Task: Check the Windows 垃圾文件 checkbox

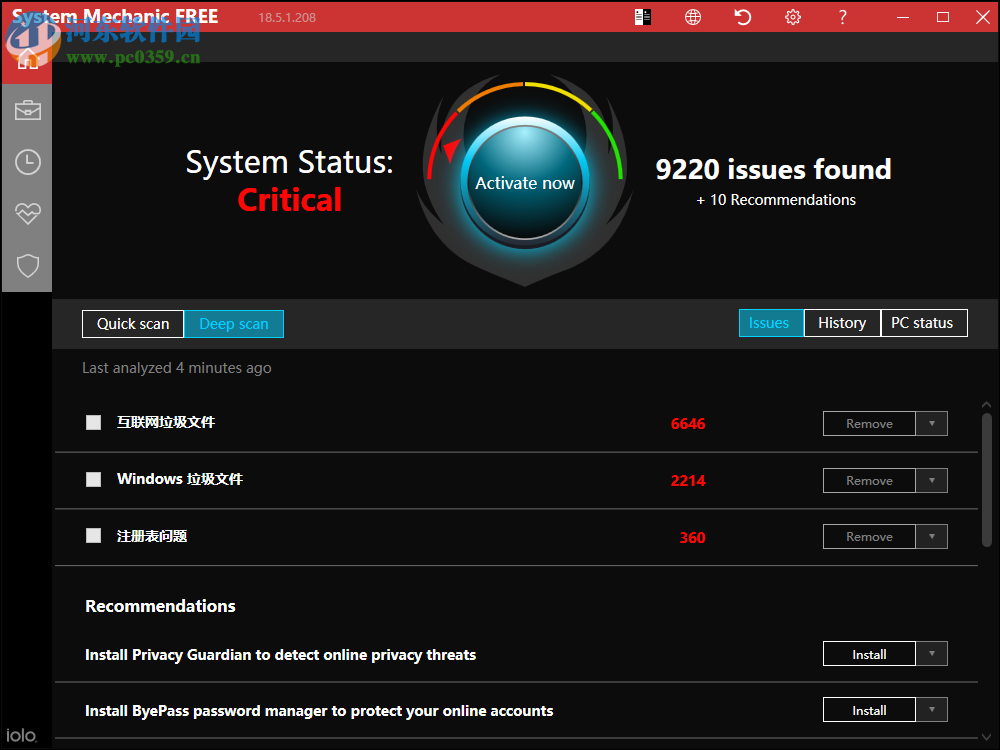Action: pyautogui.click(x=93, y=479)
